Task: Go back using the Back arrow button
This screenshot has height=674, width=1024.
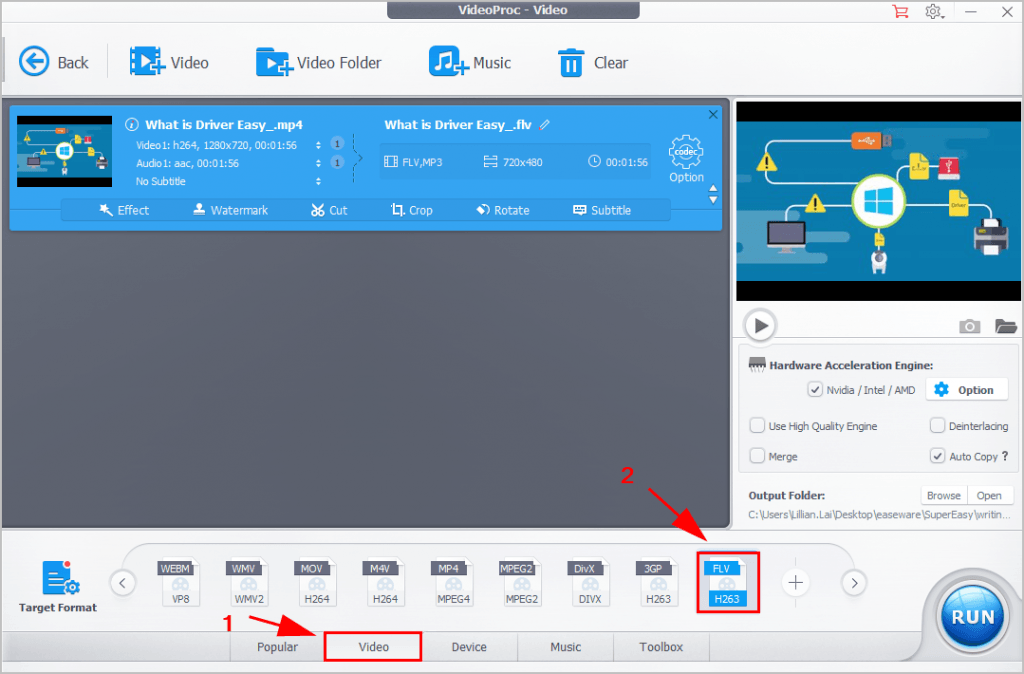Action: pyautogui.click(x=53, y=62)
